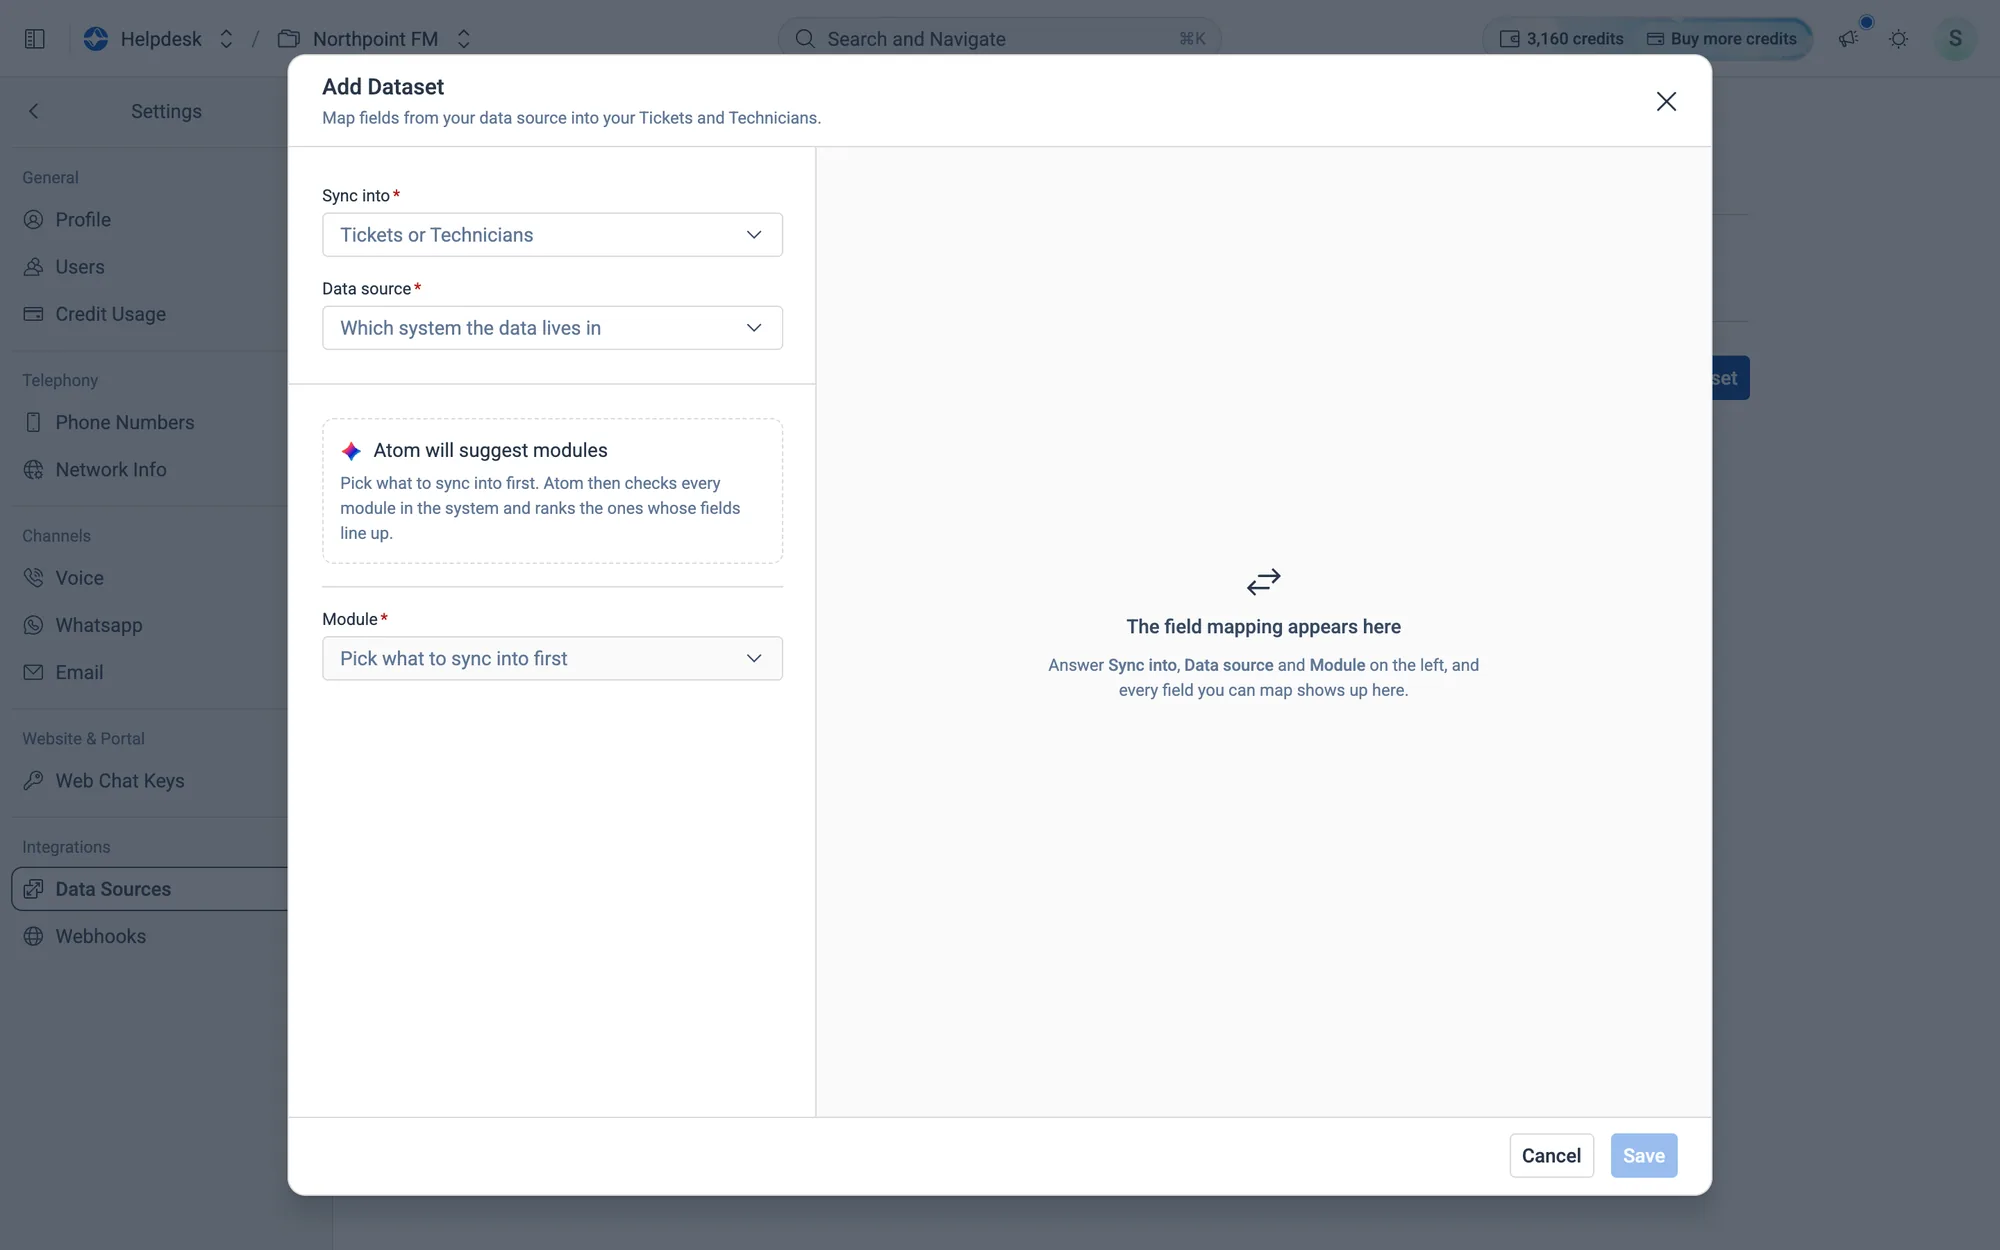Click Buy more credits button

click(x=1722, y=39)
